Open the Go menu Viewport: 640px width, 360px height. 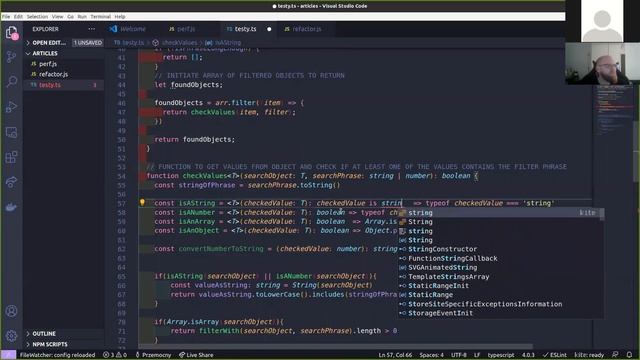[x=71, y=17]
